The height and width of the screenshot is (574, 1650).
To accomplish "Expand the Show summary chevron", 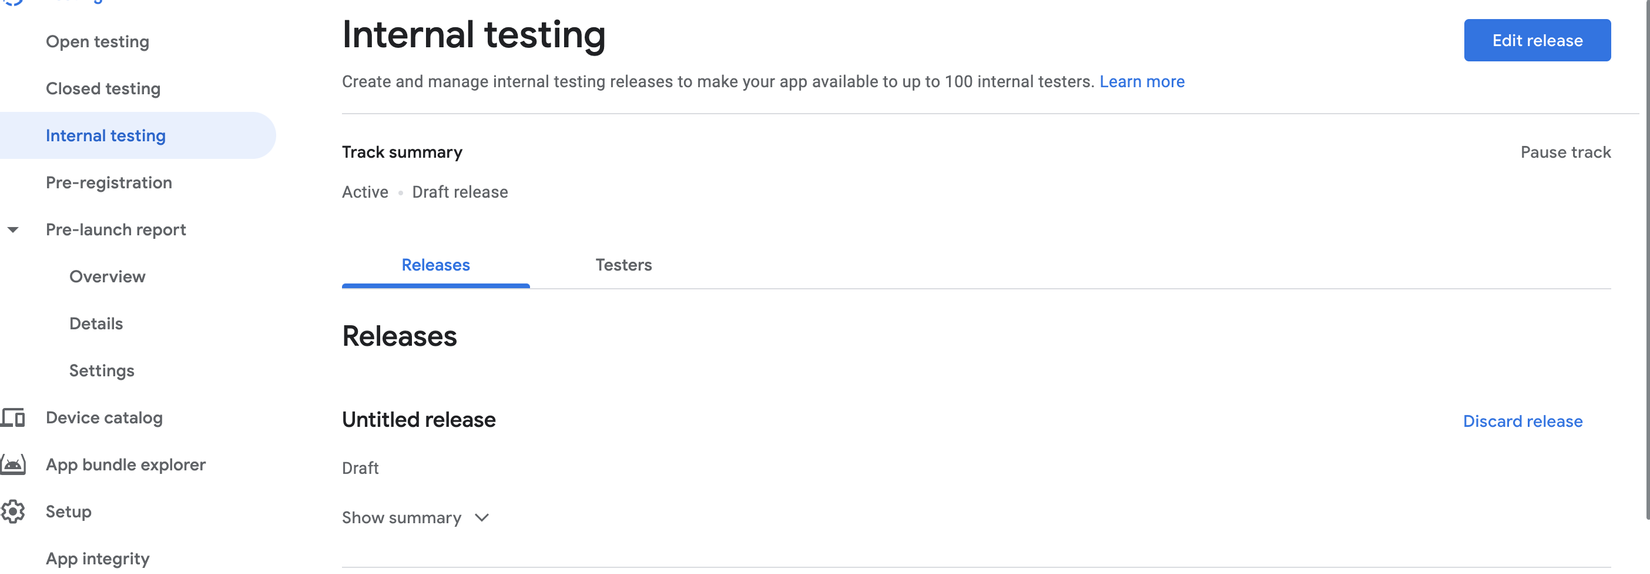I will pyautogui.click(x=482, y=518).
